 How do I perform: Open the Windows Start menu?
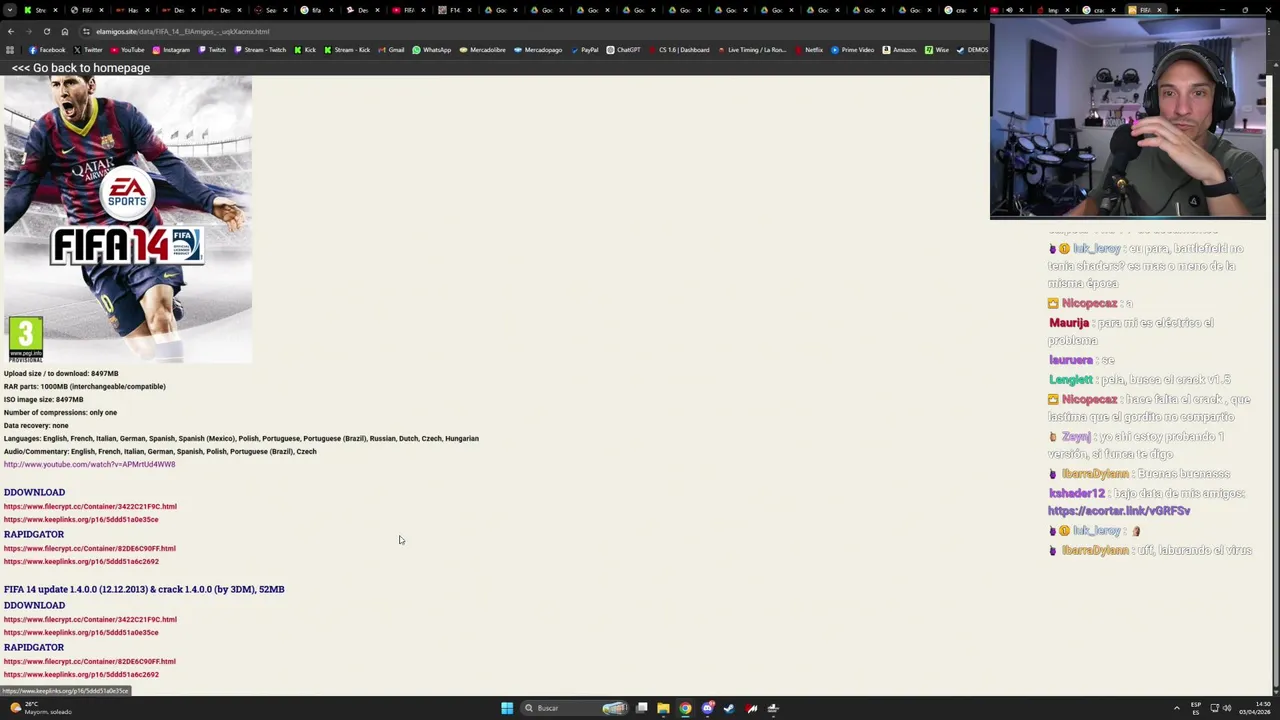pyautogui.click(x=507, y=708)
